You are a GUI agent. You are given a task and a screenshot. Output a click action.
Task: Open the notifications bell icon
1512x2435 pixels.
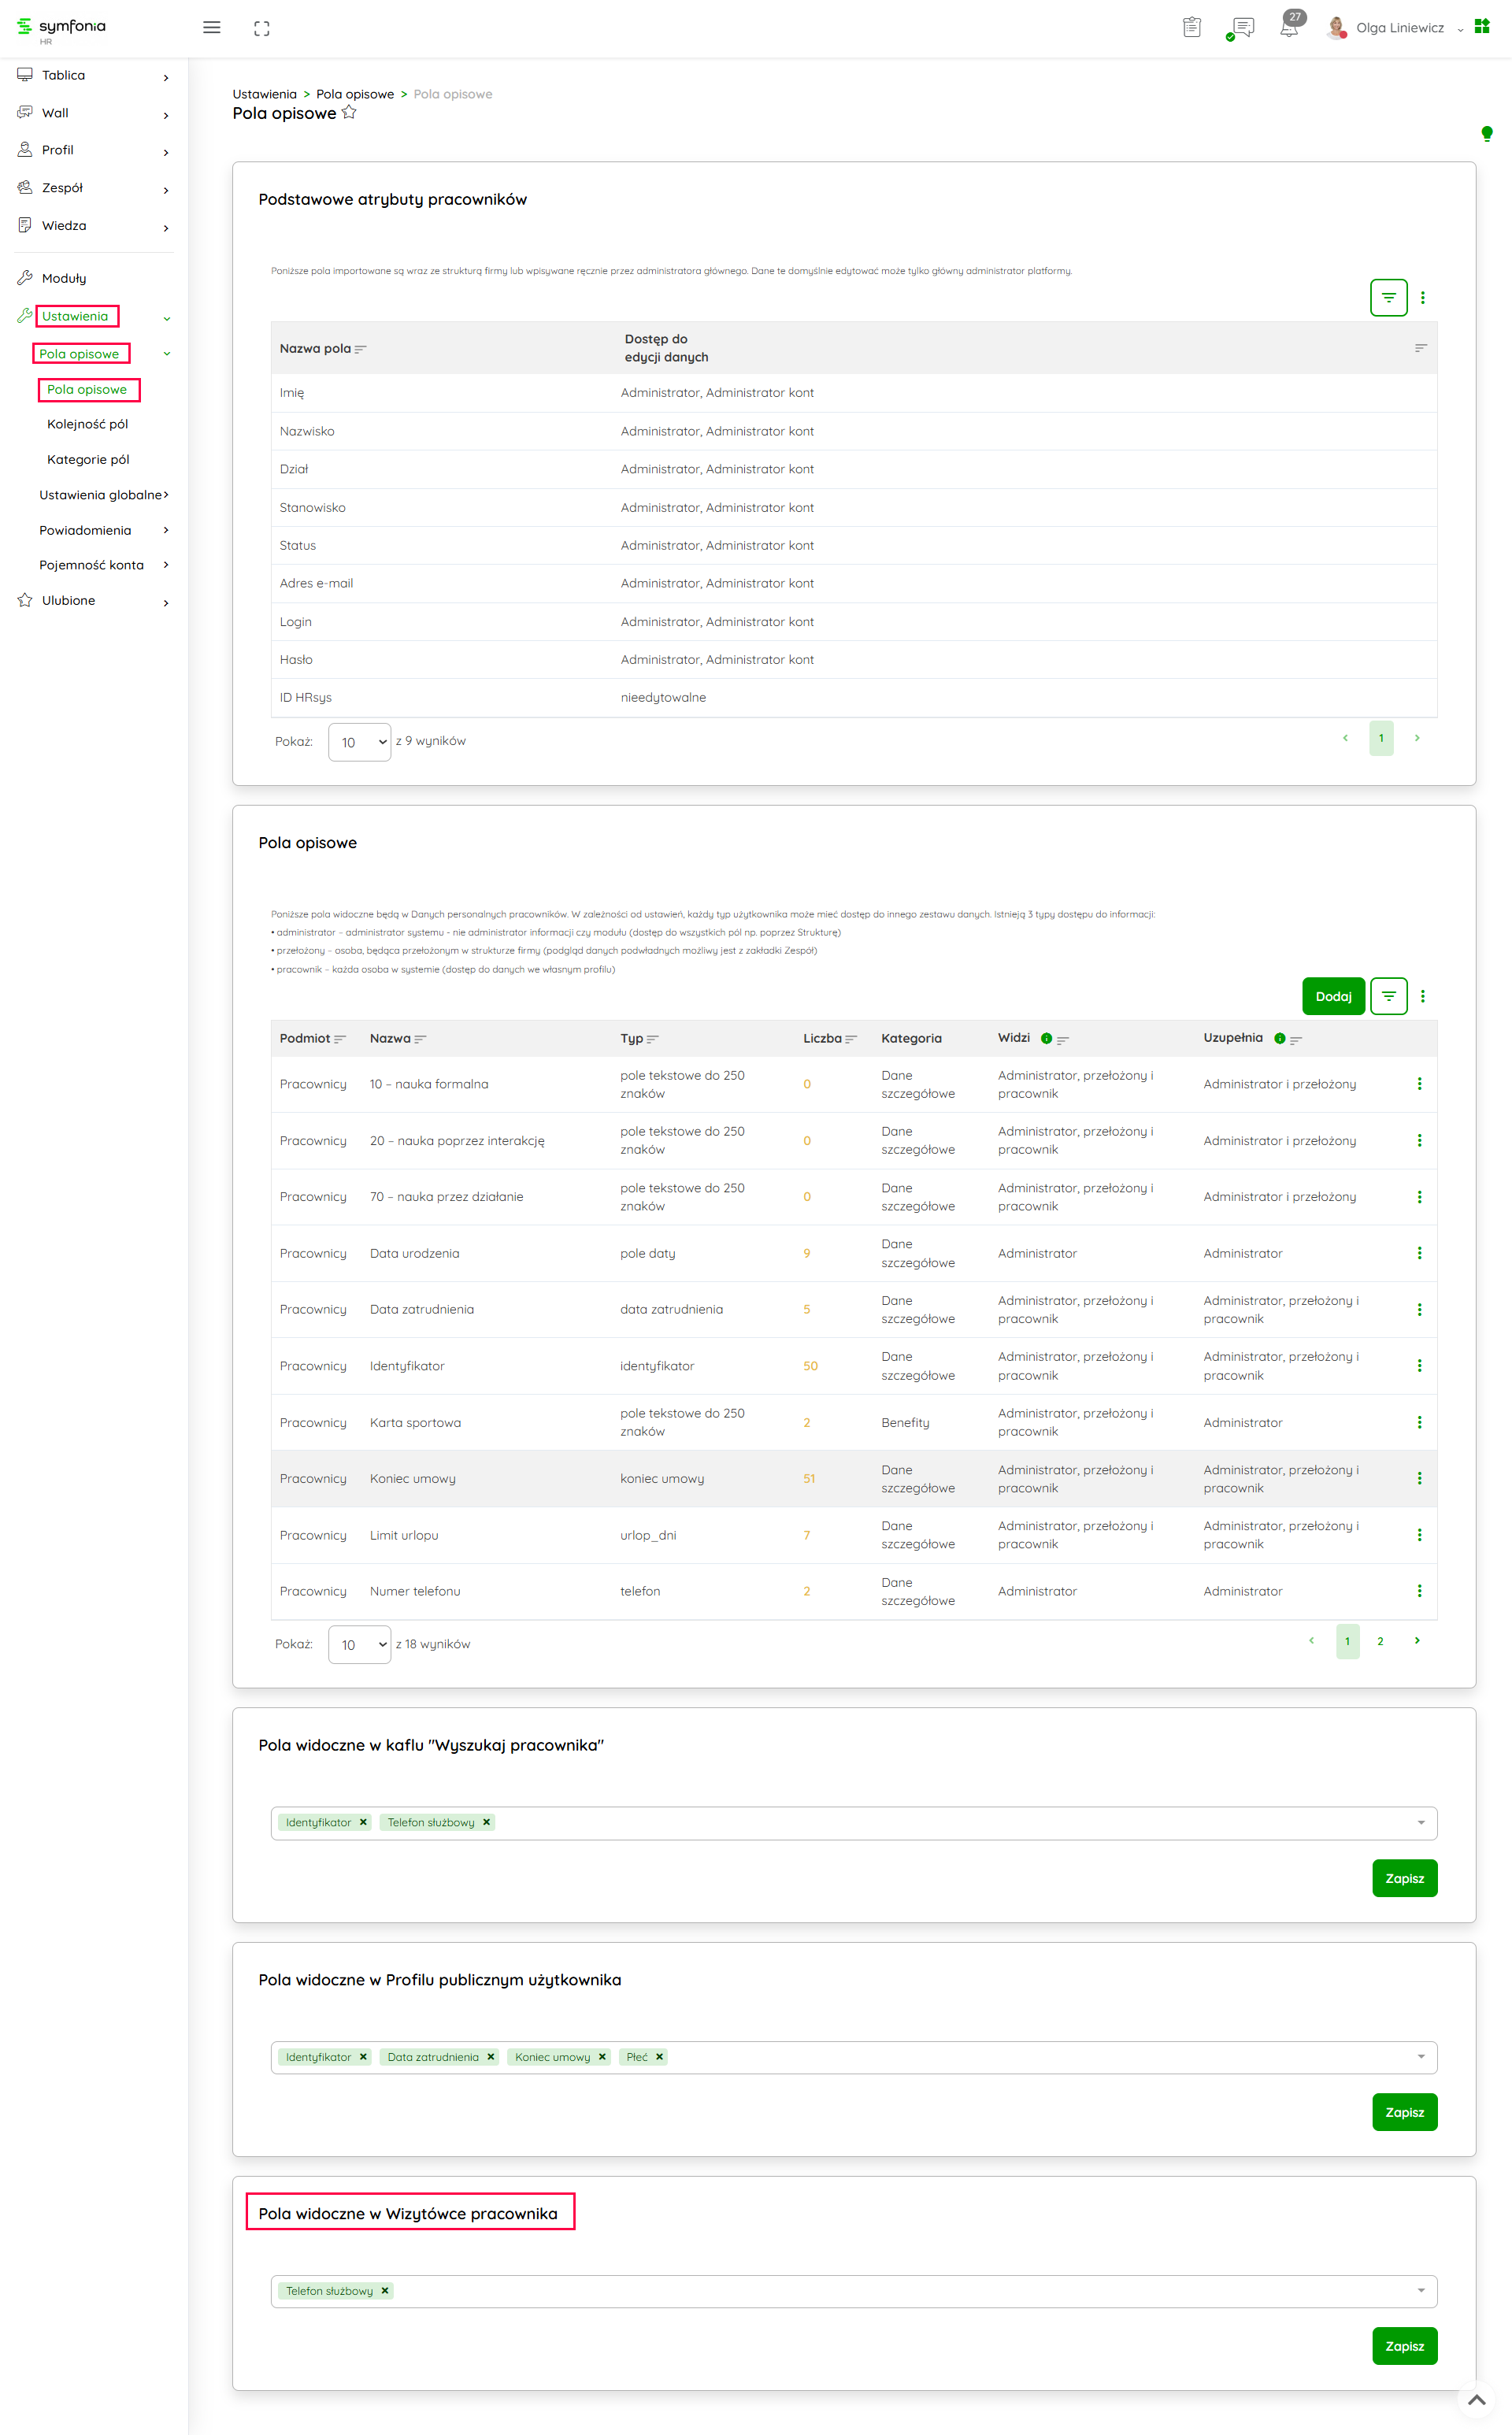(1289, 28)
